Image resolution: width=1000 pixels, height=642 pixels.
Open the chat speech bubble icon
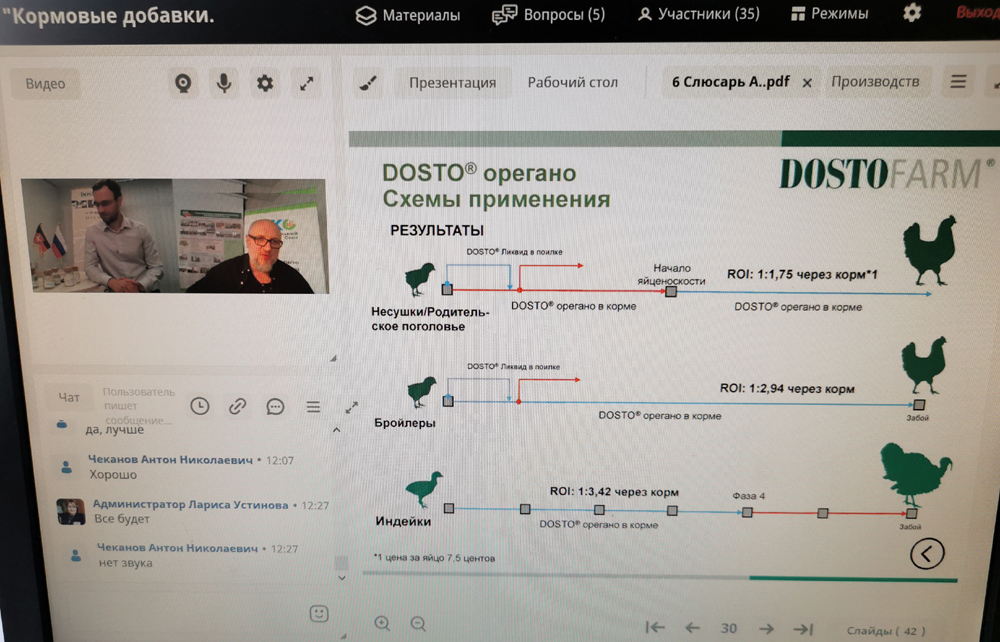[275, 406]
